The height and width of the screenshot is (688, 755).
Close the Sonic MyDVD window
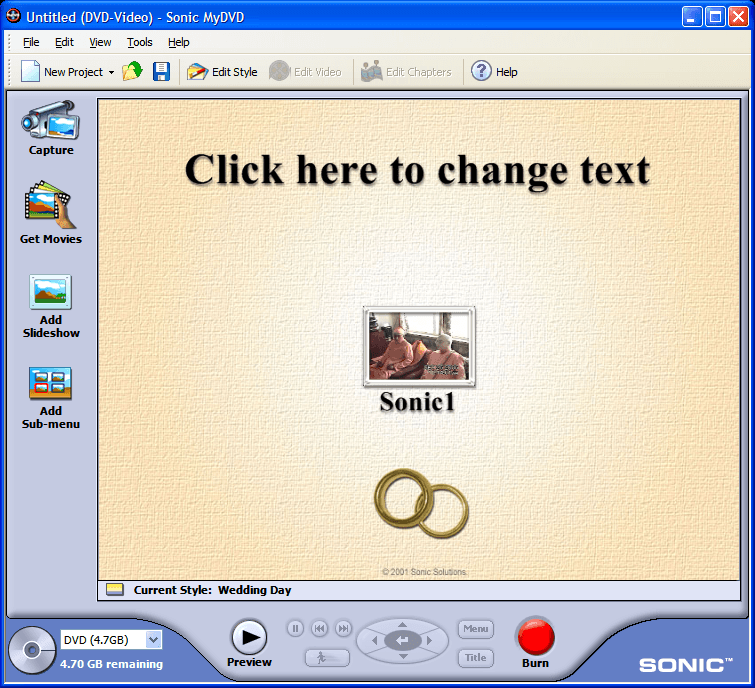coord(738,17)
